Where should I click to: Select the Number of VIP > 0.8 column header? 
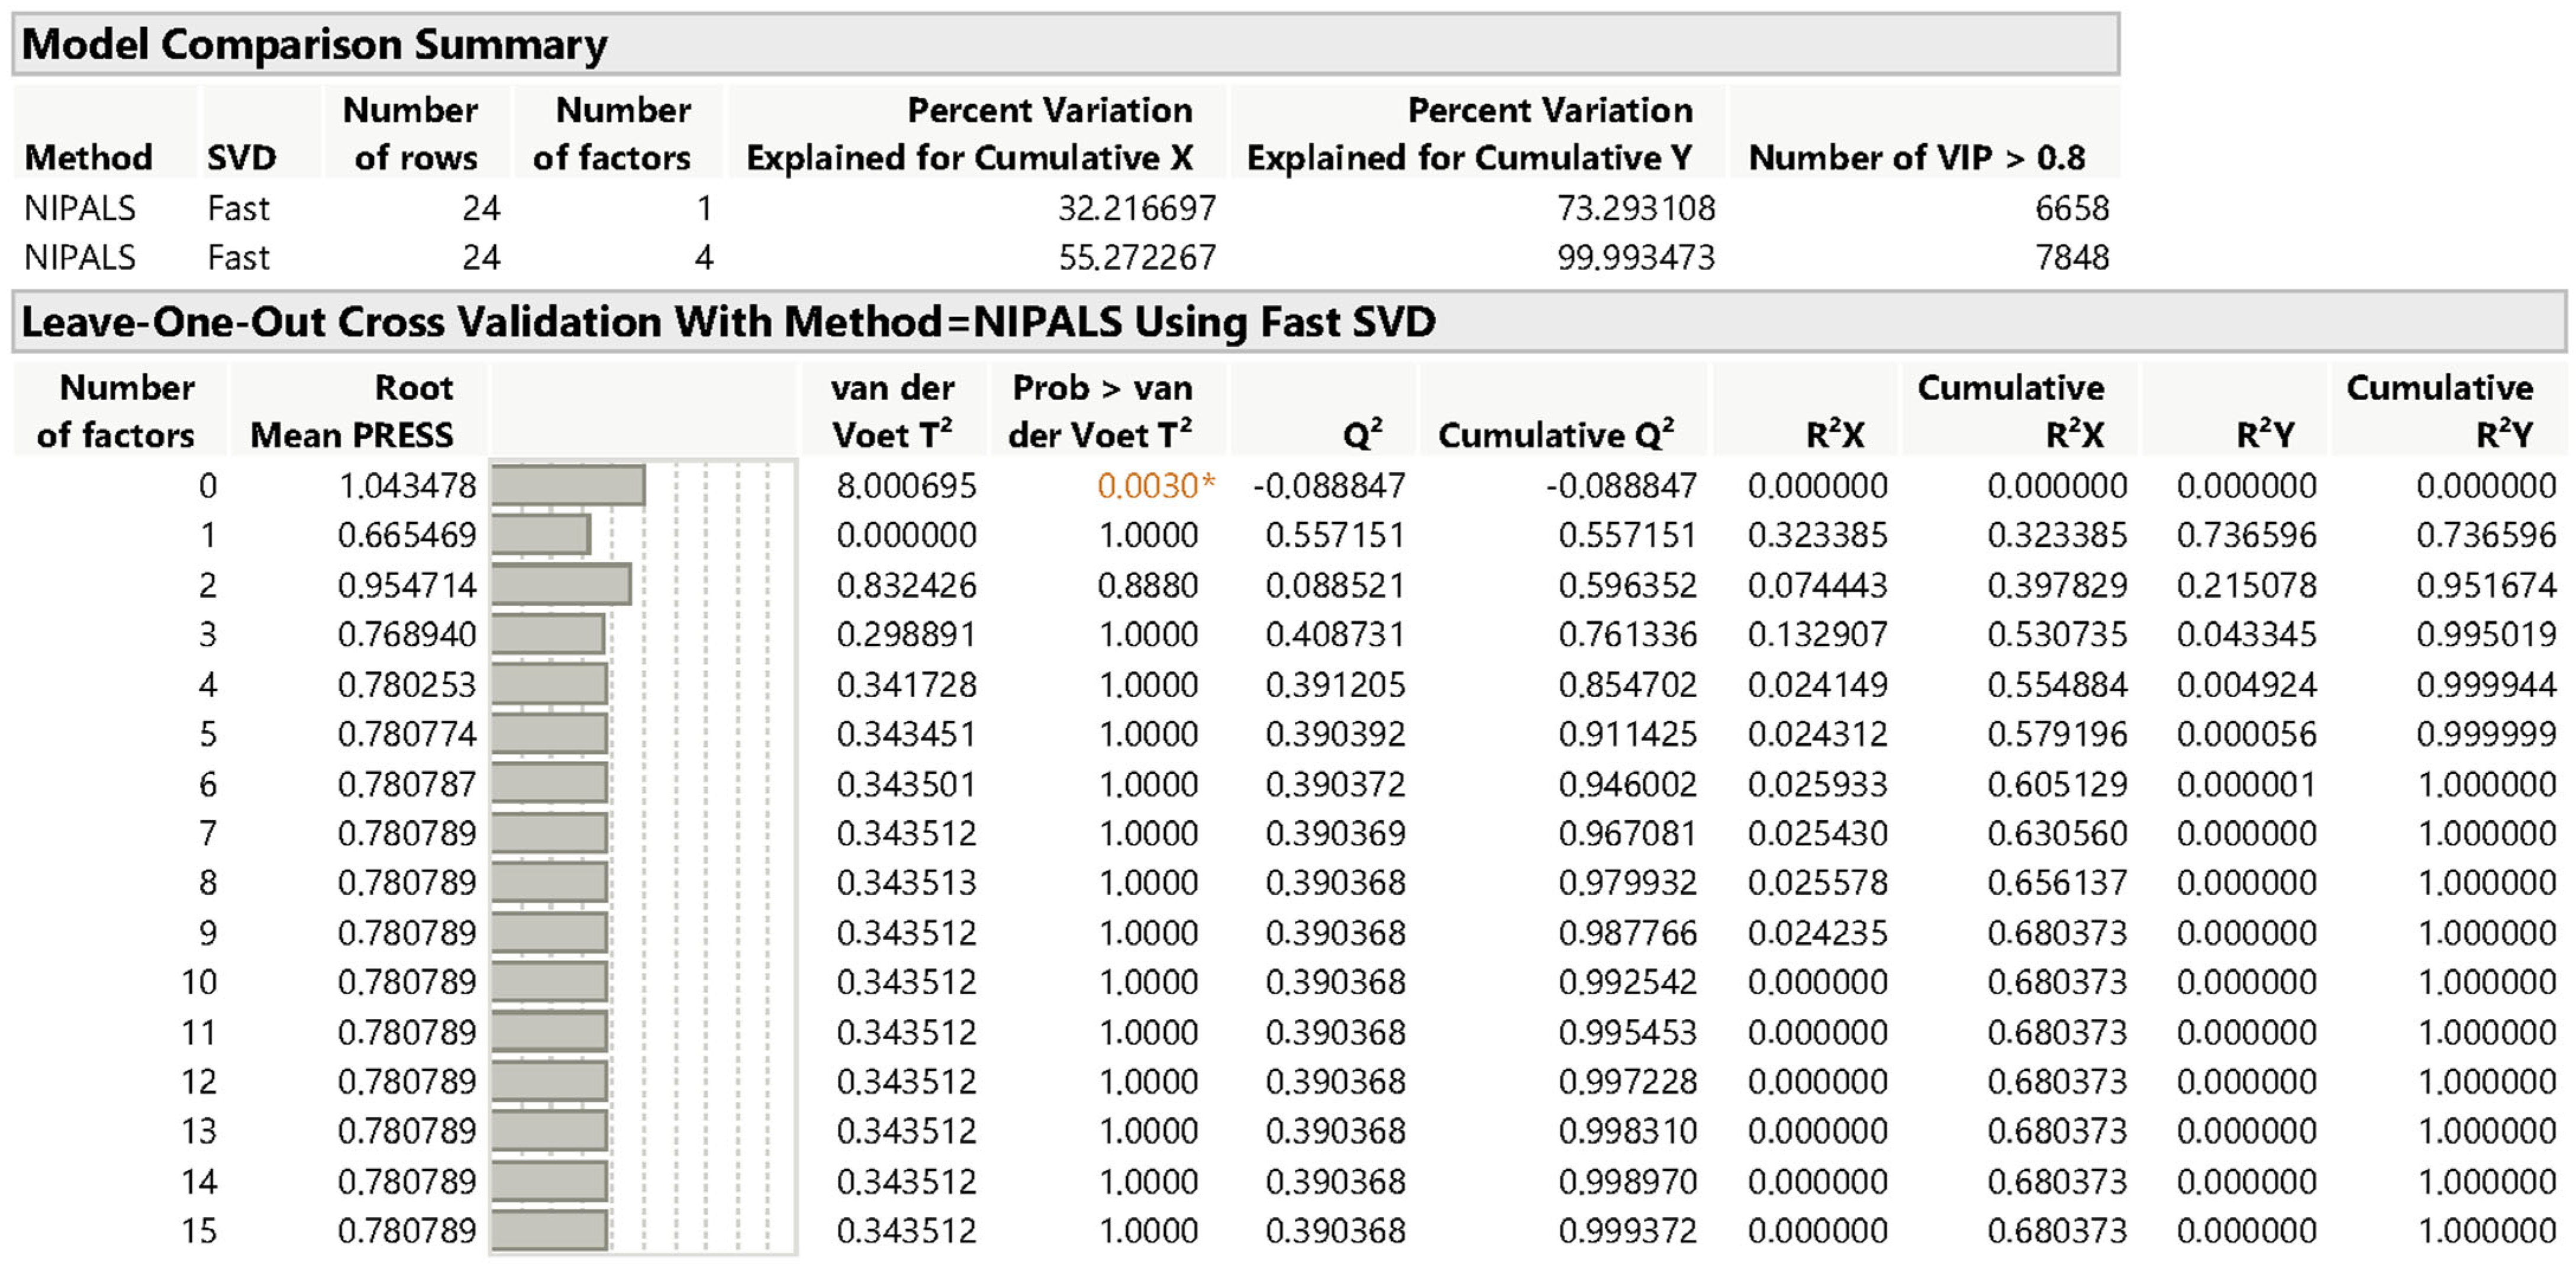pyautogui.click(x=1916, y=158)
